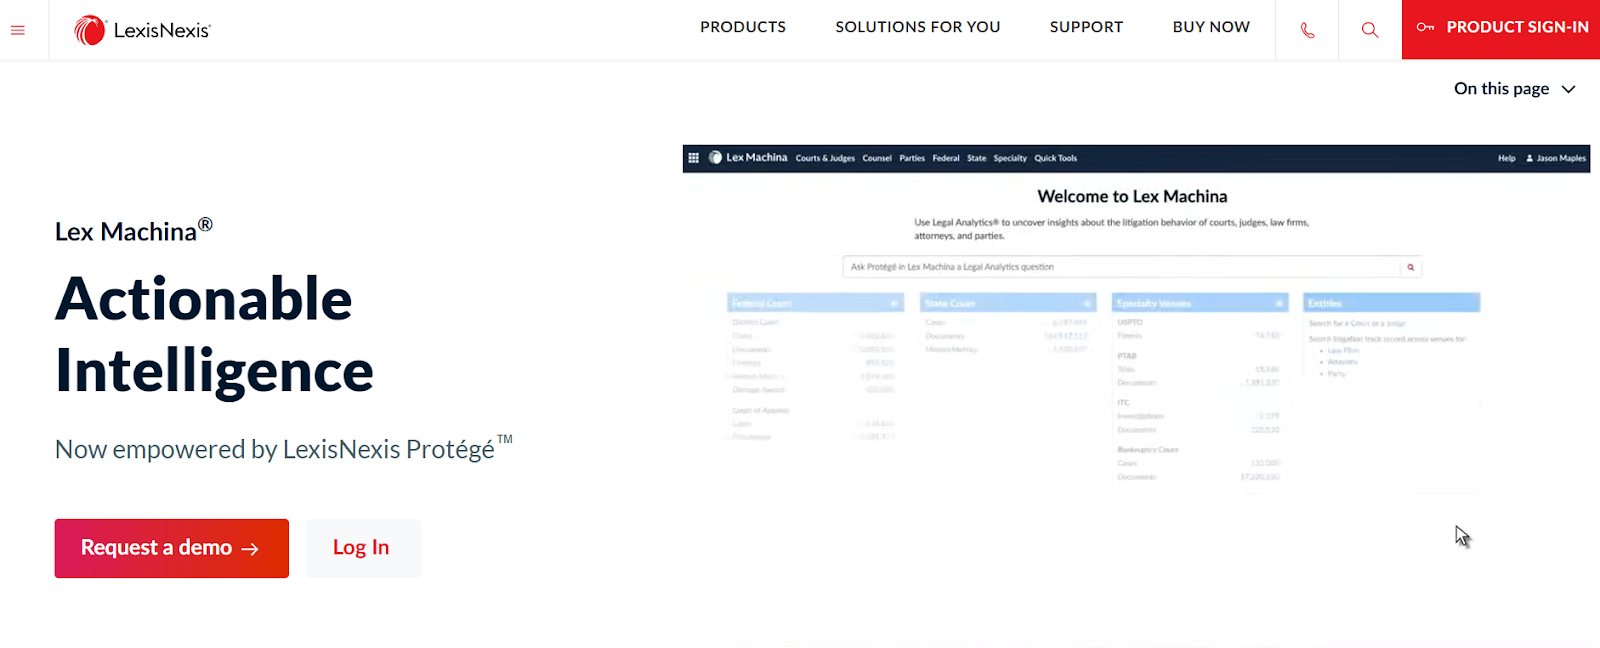Click Help in Lex Machina bar
The width and height of the screenshot is (1600, 648).
[x=1506, y=158]
